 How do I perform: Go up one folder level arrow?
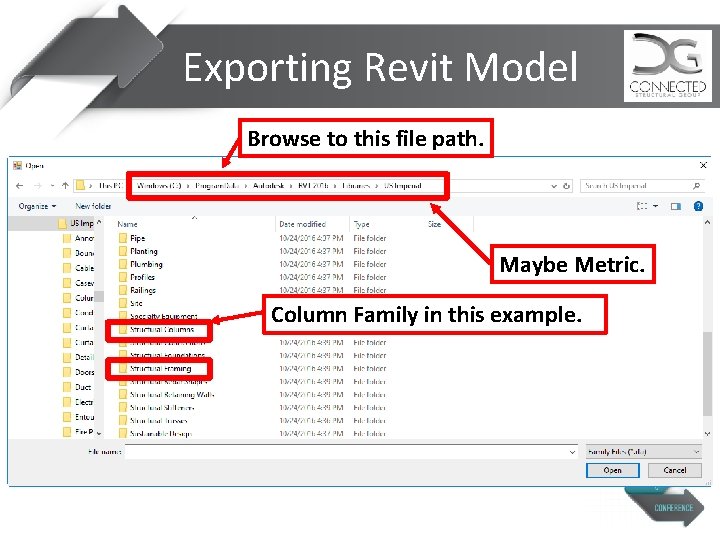[65, 186]
